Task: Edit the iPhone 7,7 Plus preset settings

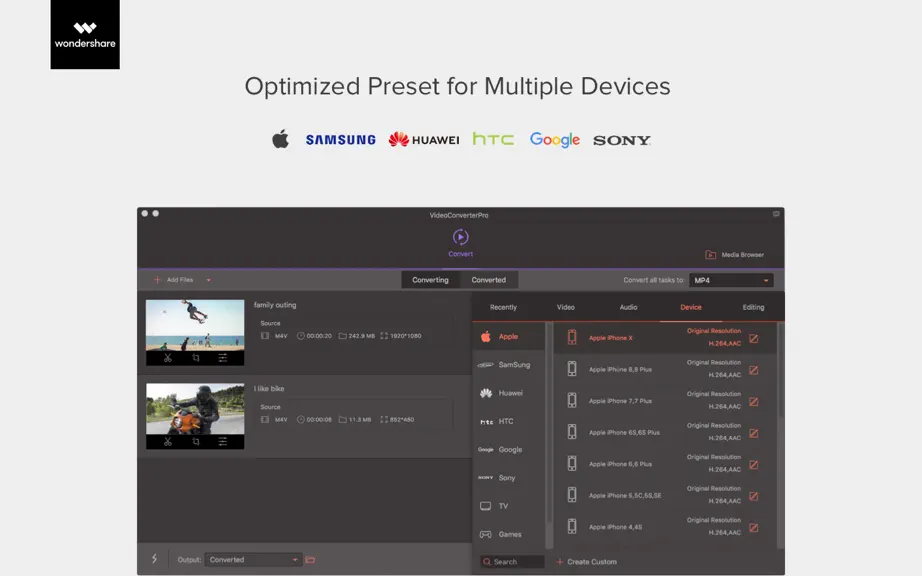Action: pos(754,402)
